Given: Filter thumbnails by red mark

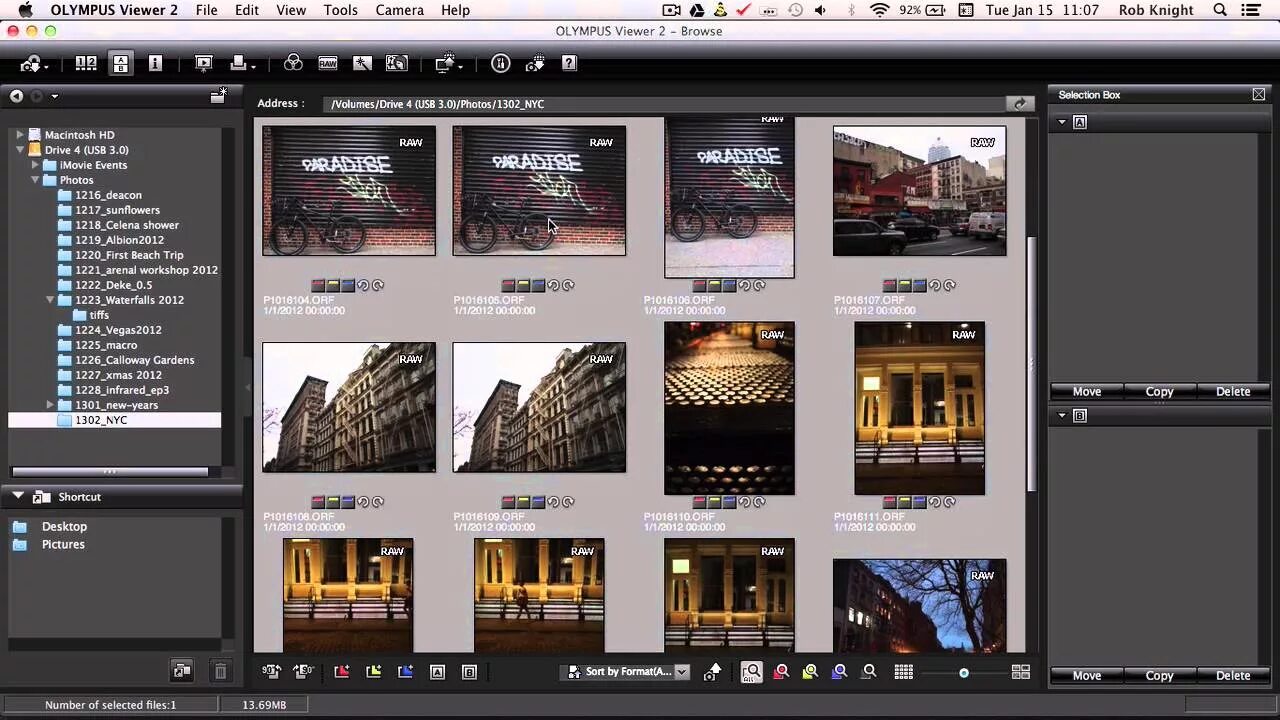Looking at the screenshot, I should [782, 672].
